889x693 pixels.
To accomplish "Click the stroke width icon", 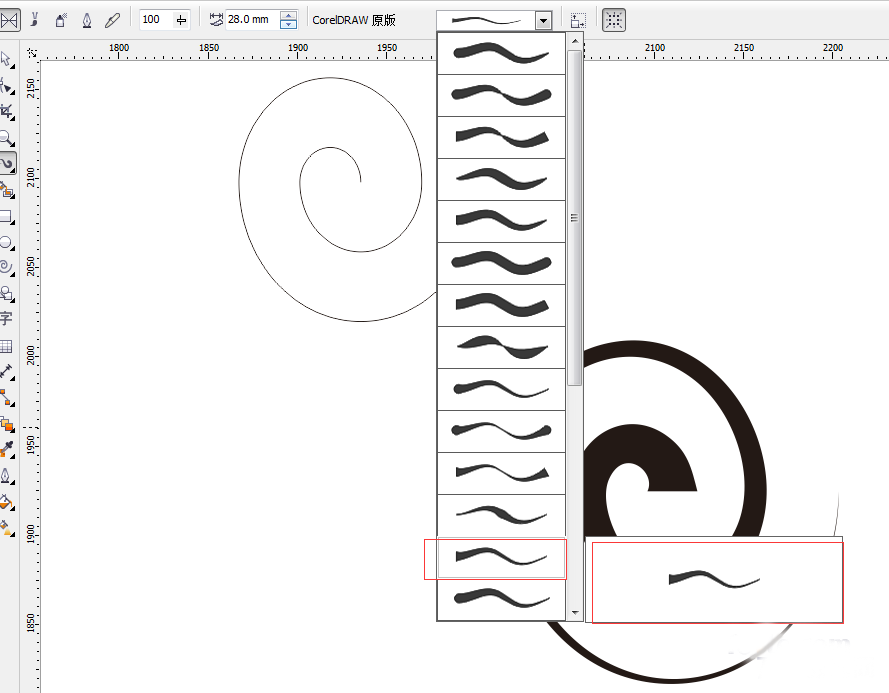I will (x=215, y=20).
